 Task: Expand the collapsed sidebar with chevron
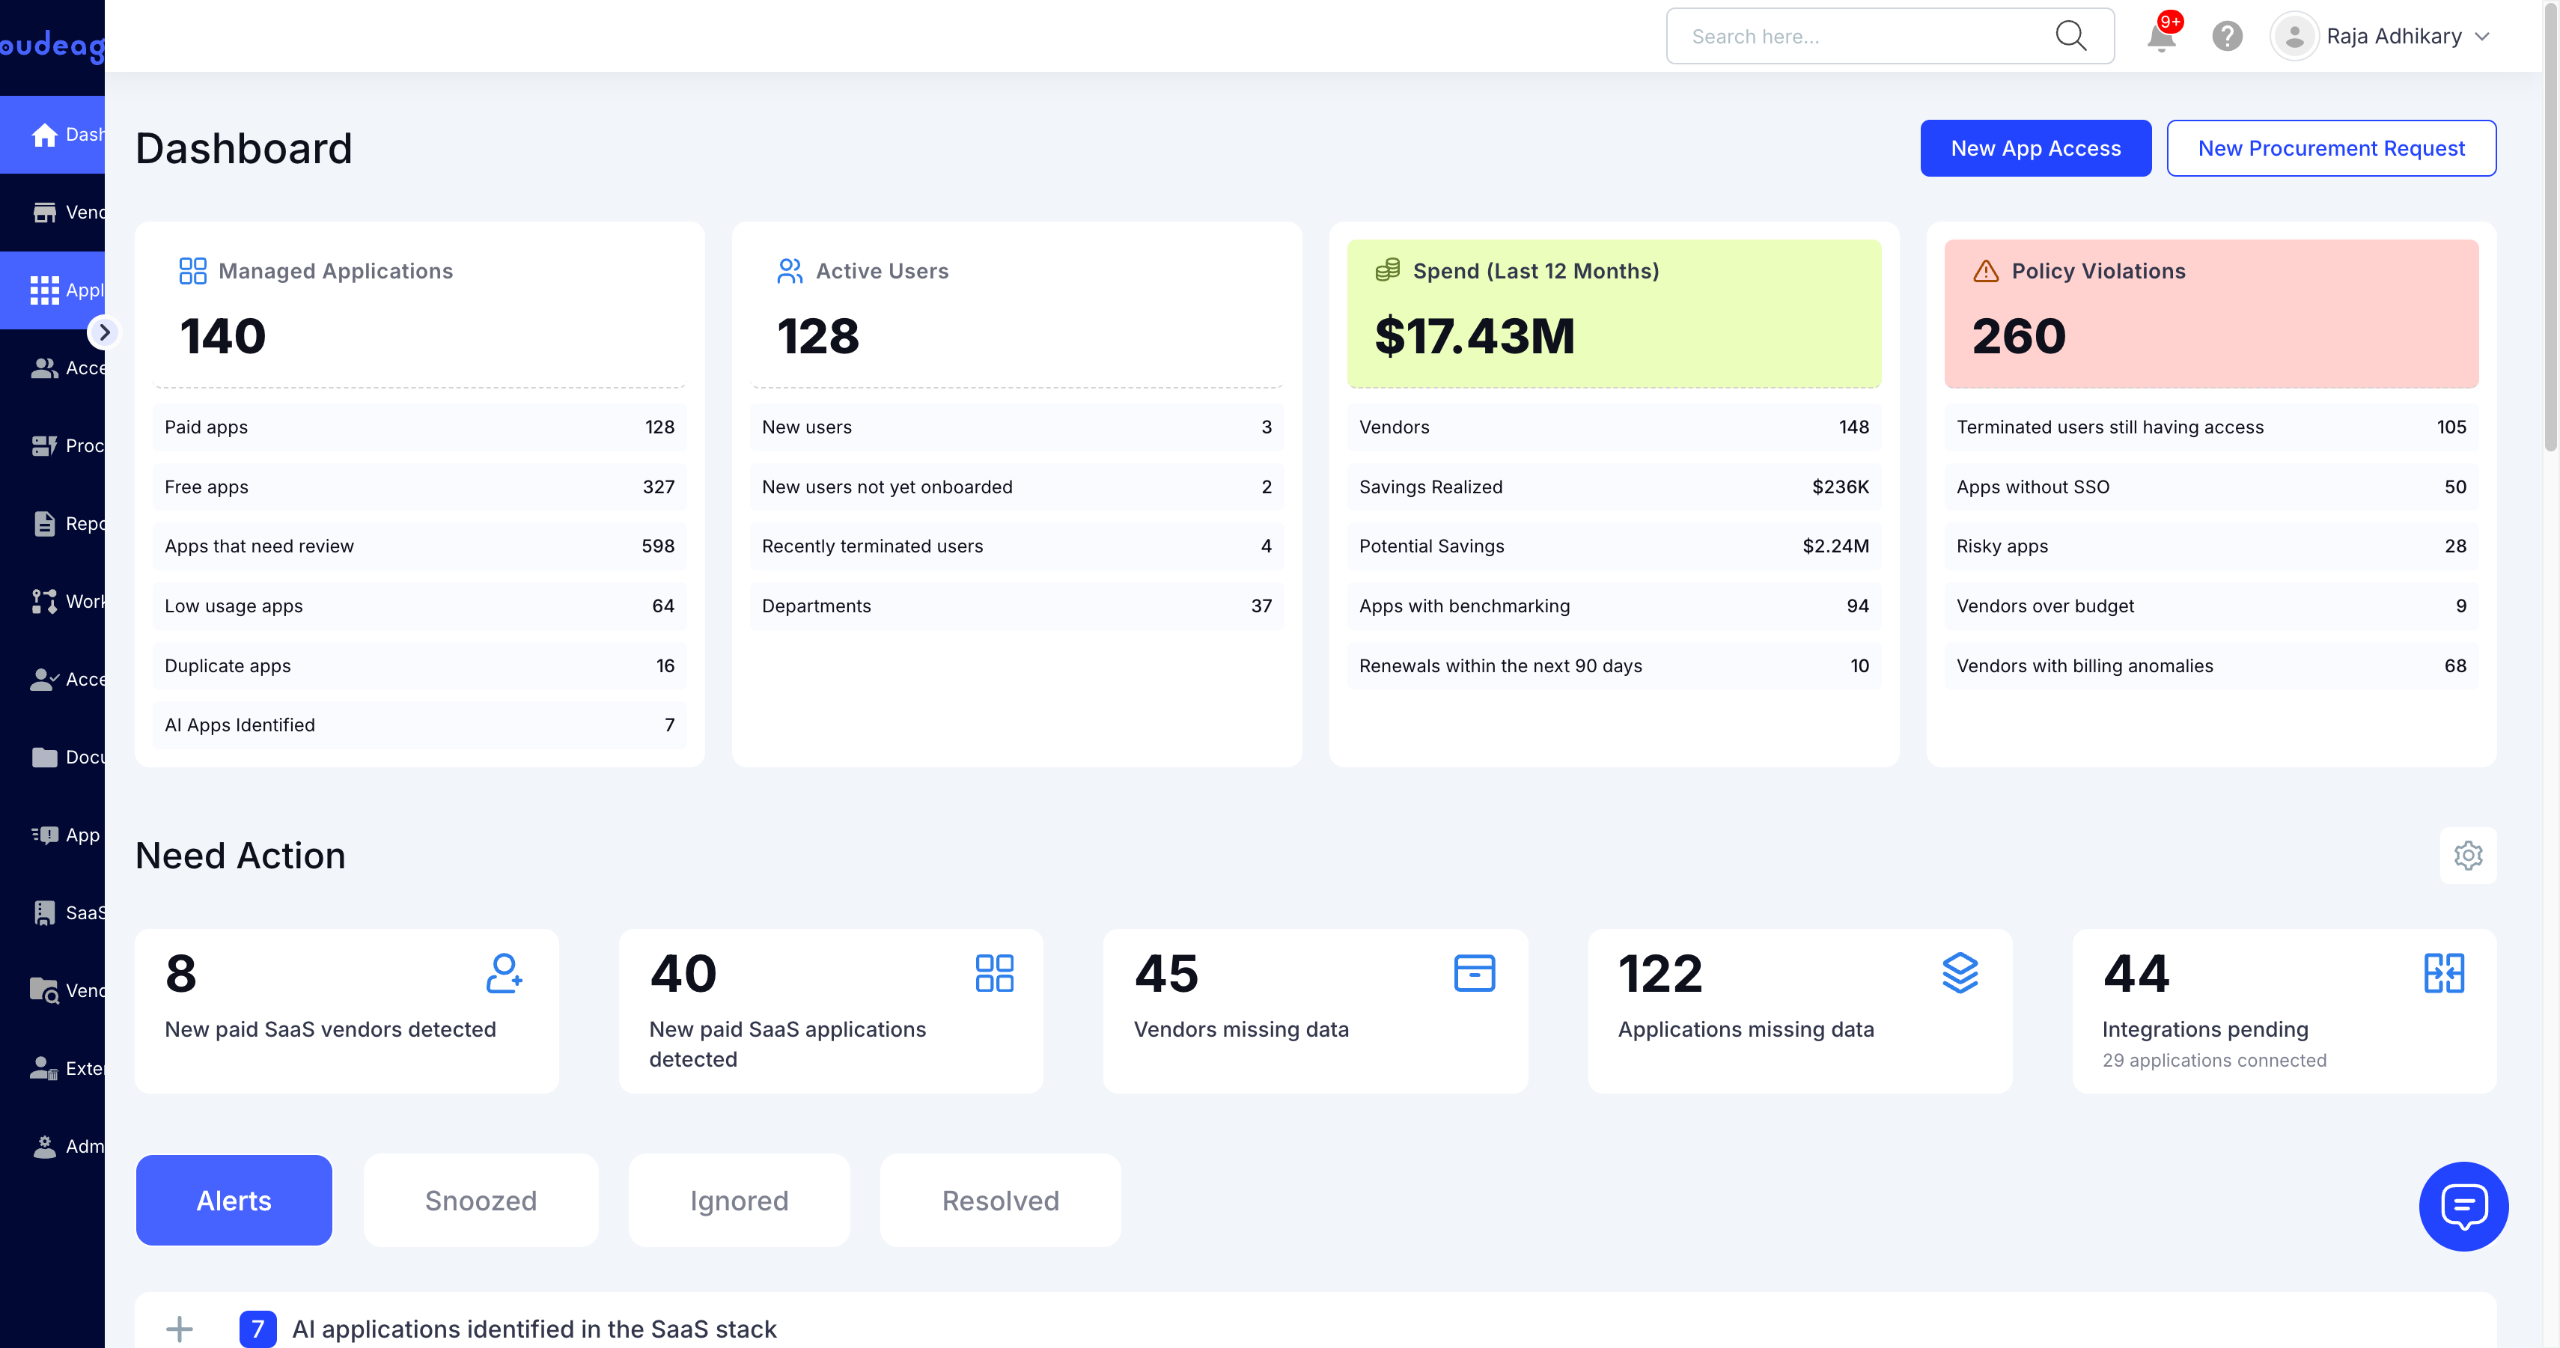[x=104, y=332]
